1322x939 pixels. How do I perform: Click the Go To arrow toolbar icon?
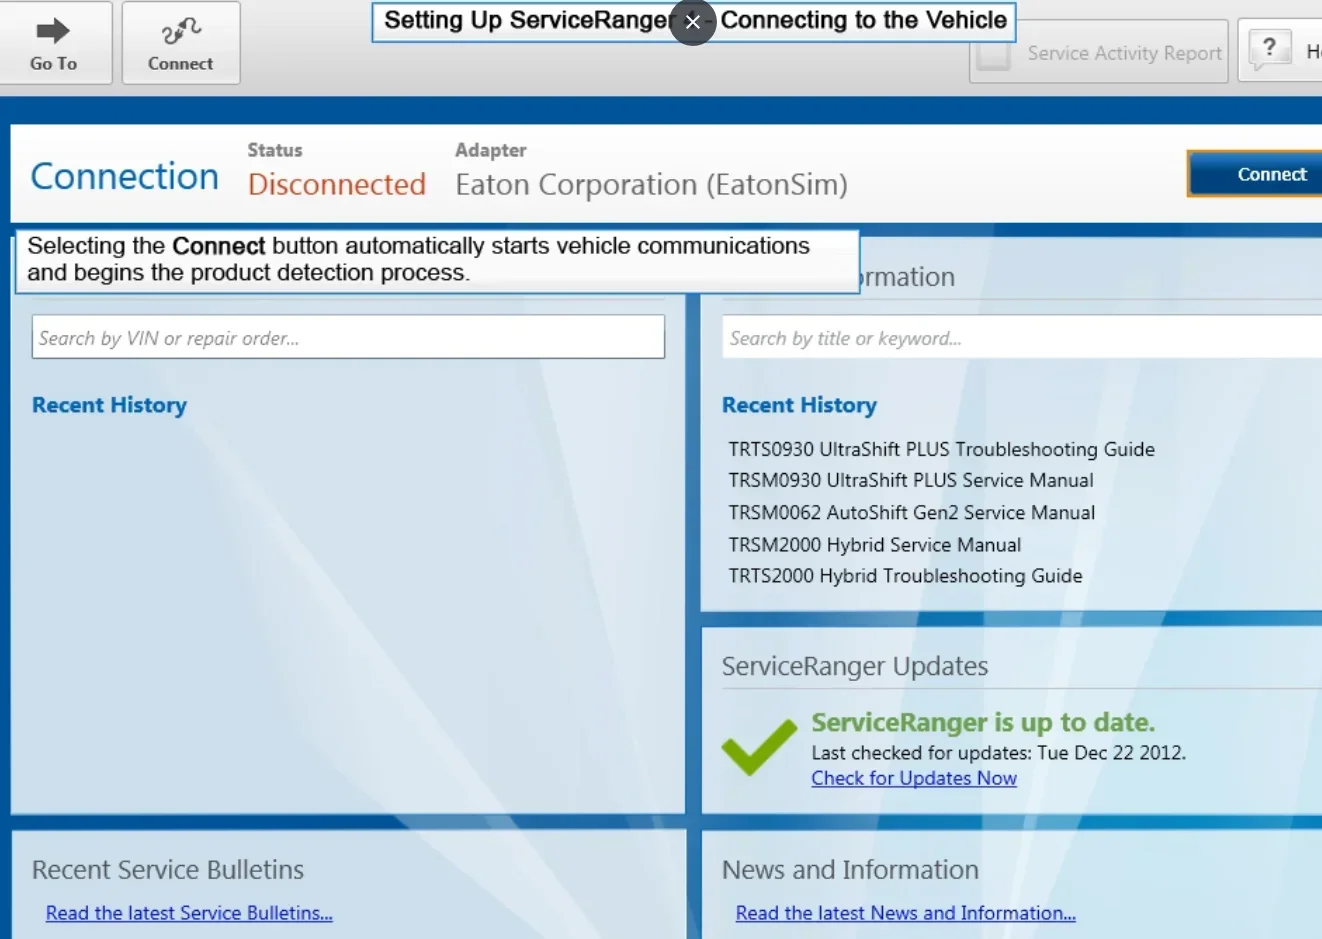(53, 31)
